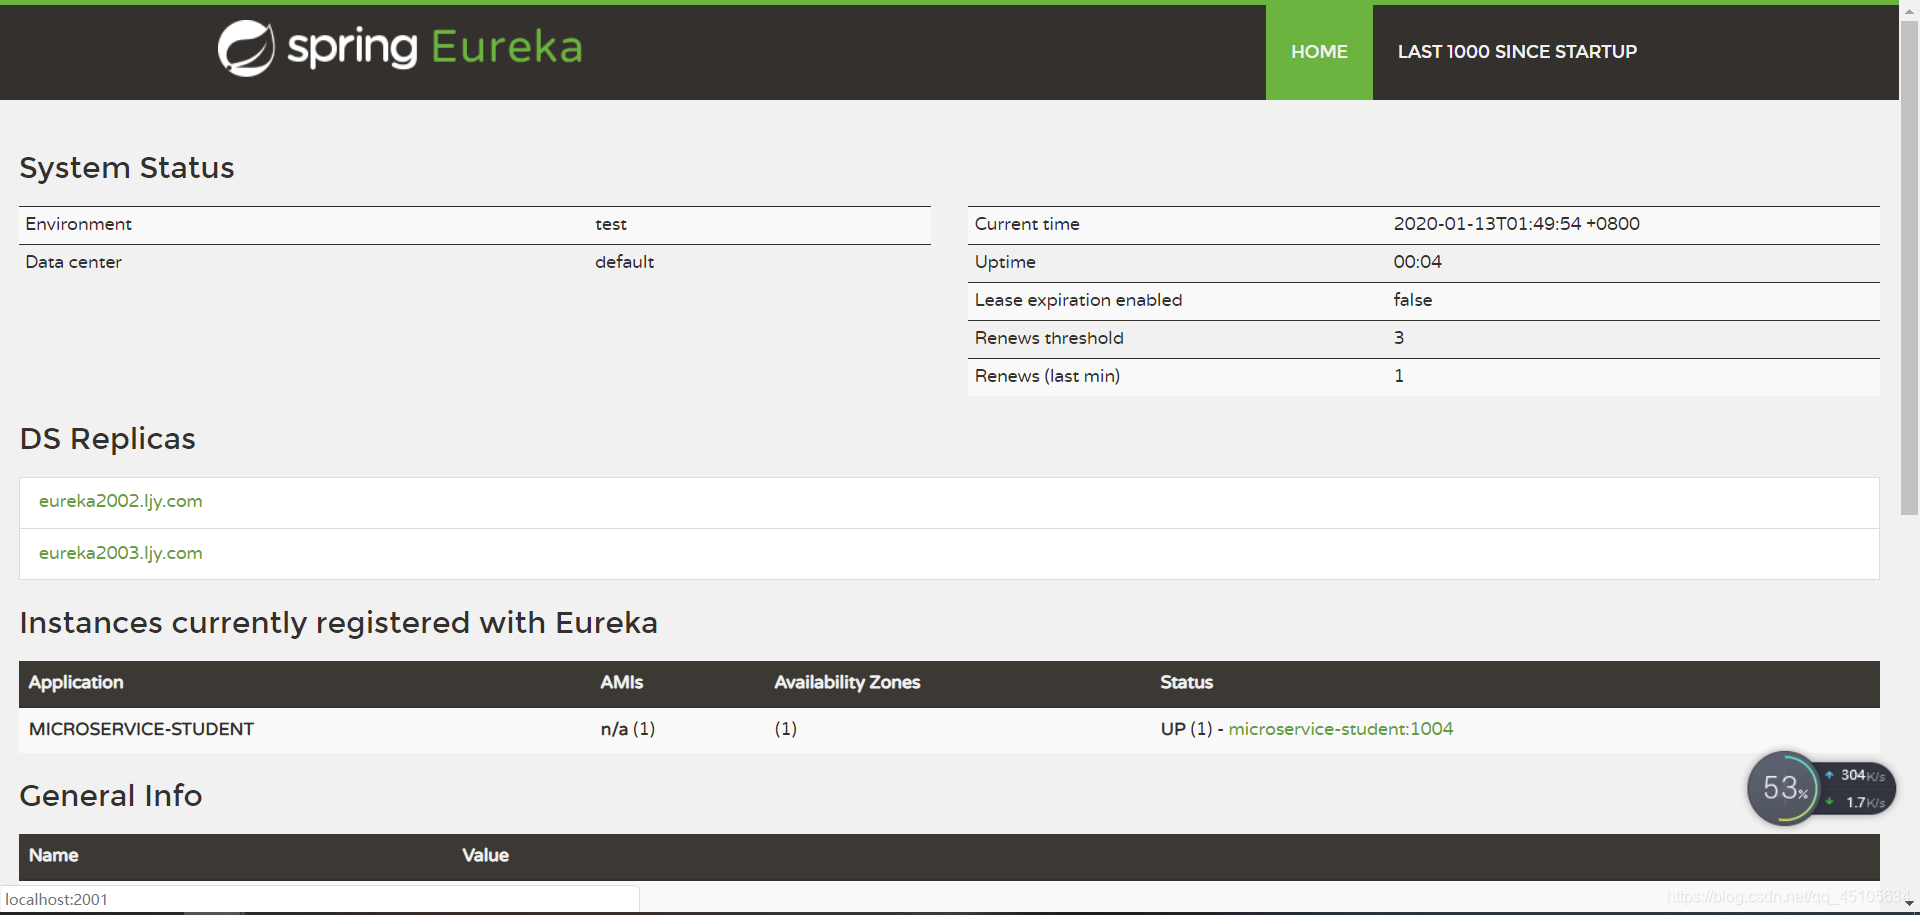1920x915 pixels.
Task: Select 'Instances currently registered with Eureka' heading
Action: point(339,623)
